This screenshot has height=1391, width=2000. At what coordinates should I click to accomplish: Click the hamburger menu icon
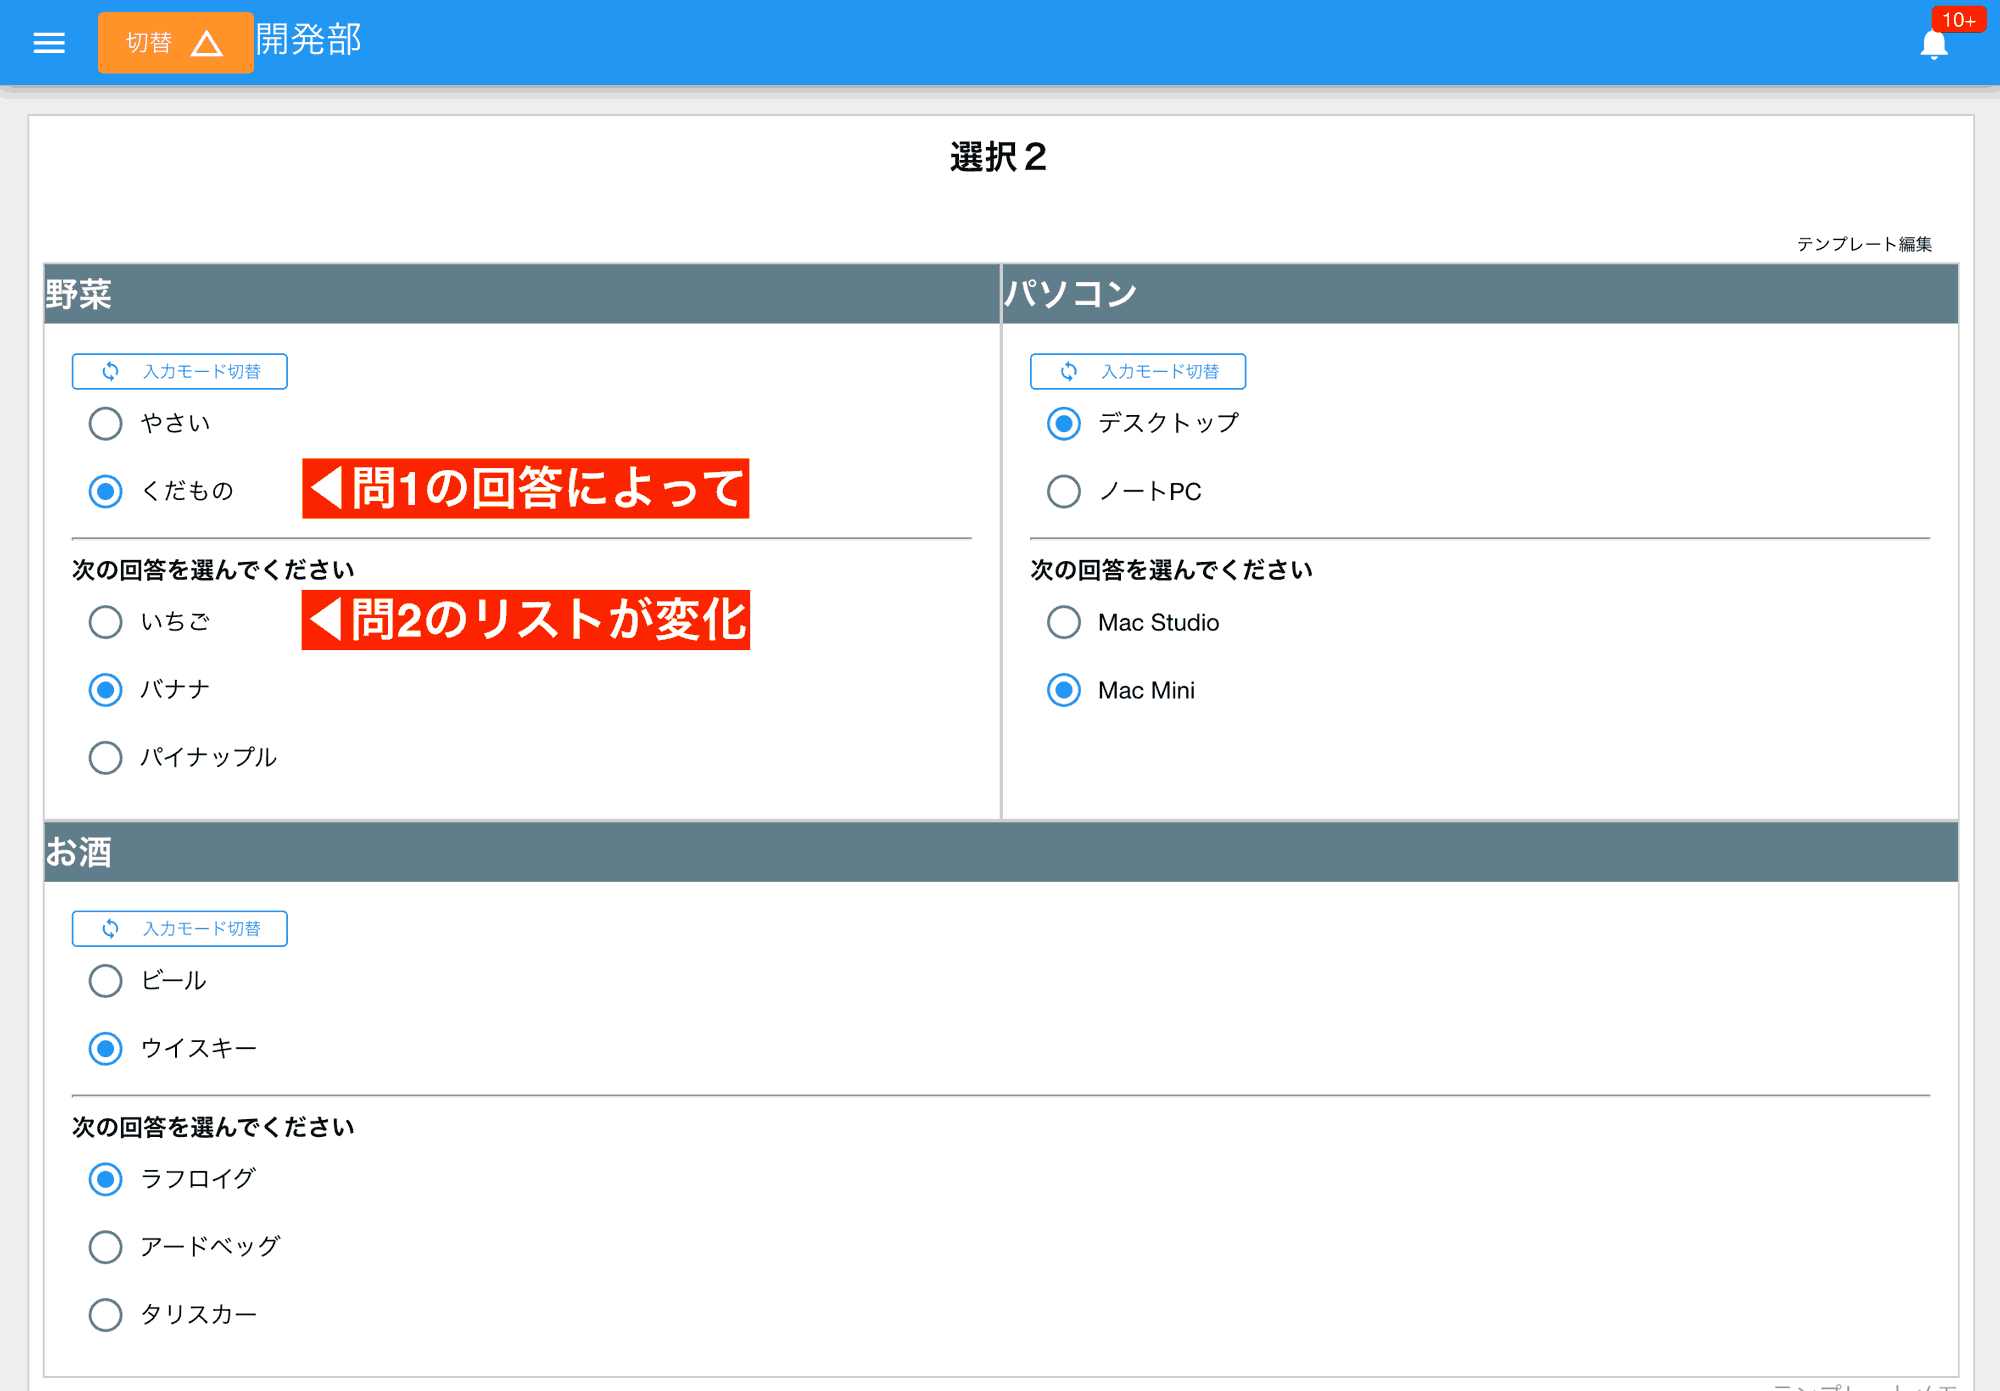coord(50,41)
